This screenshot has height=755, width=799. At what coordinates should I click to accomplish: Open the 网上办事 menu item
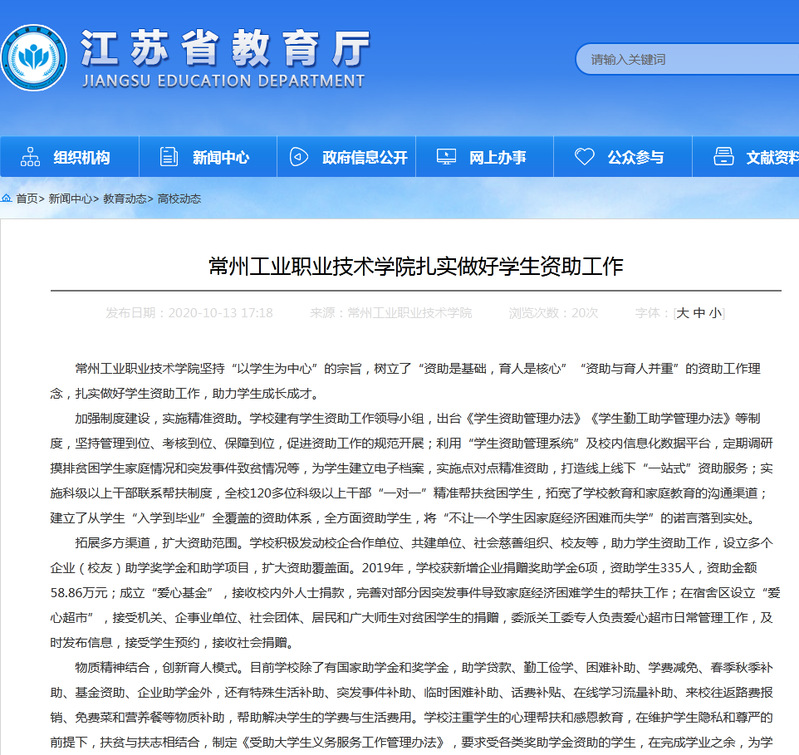[x=497, y=157]
